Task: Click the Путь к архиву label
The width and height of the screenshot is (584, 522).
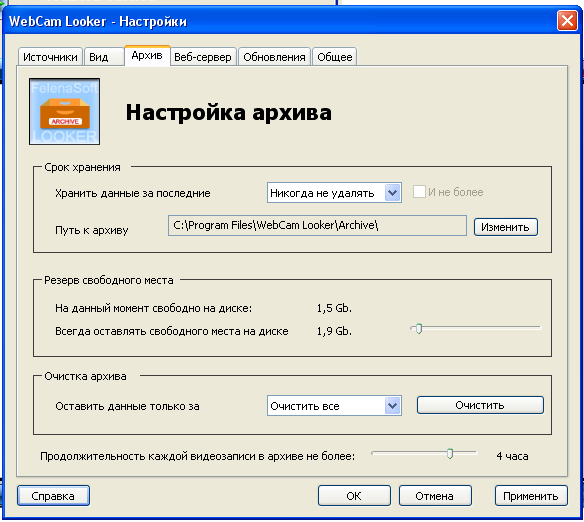Action: (92, 230)
